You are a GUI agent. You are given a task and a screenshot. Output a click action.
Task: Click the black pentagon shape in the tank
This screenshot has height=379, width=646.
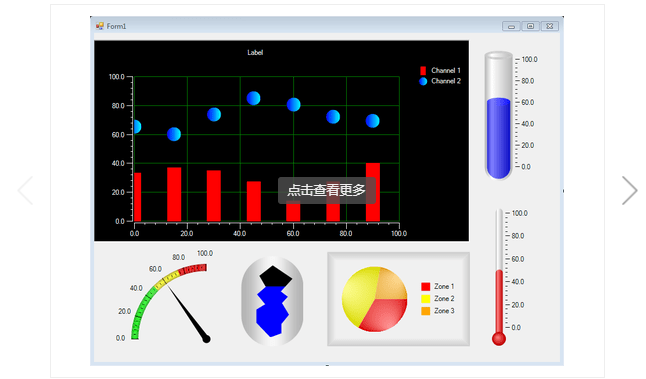276,277
